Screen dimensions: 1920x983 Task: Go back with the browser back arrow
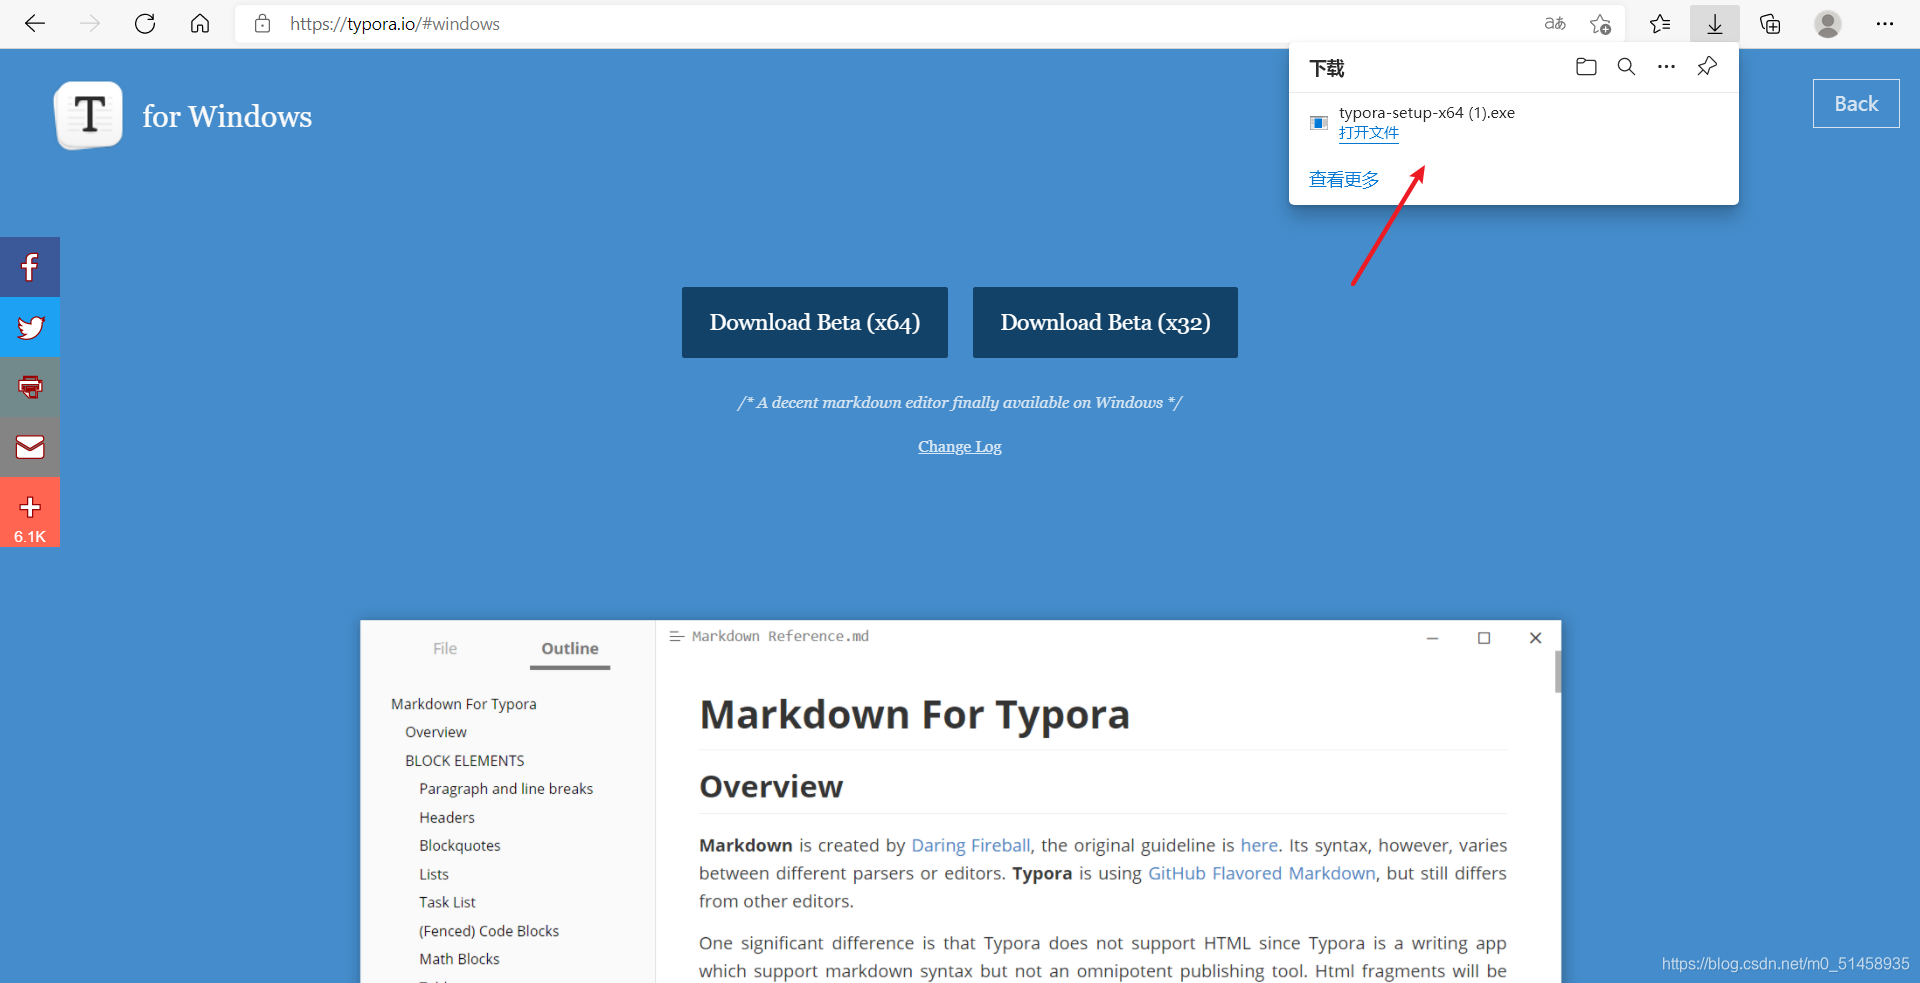pos(35,23)
